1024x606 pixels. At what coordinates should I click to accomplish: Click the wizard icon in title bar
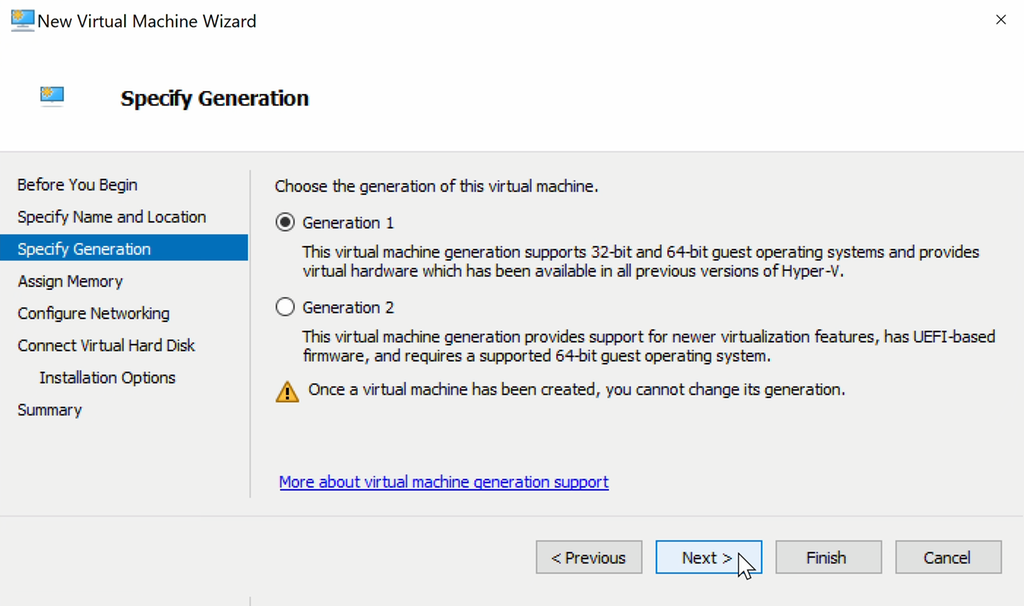[x=22, y=20]
